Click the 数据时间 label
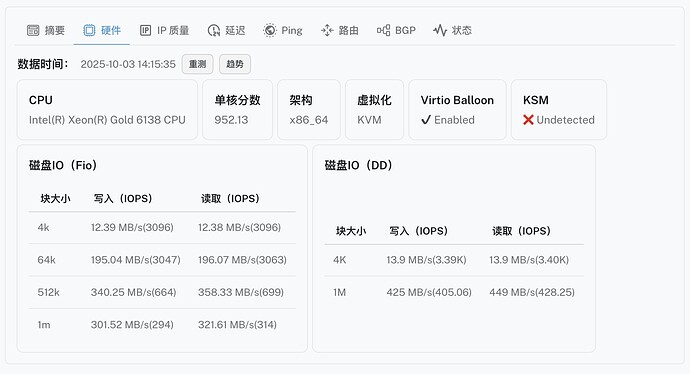Screen dimensions: 690x374 click(x=43, y=64)
